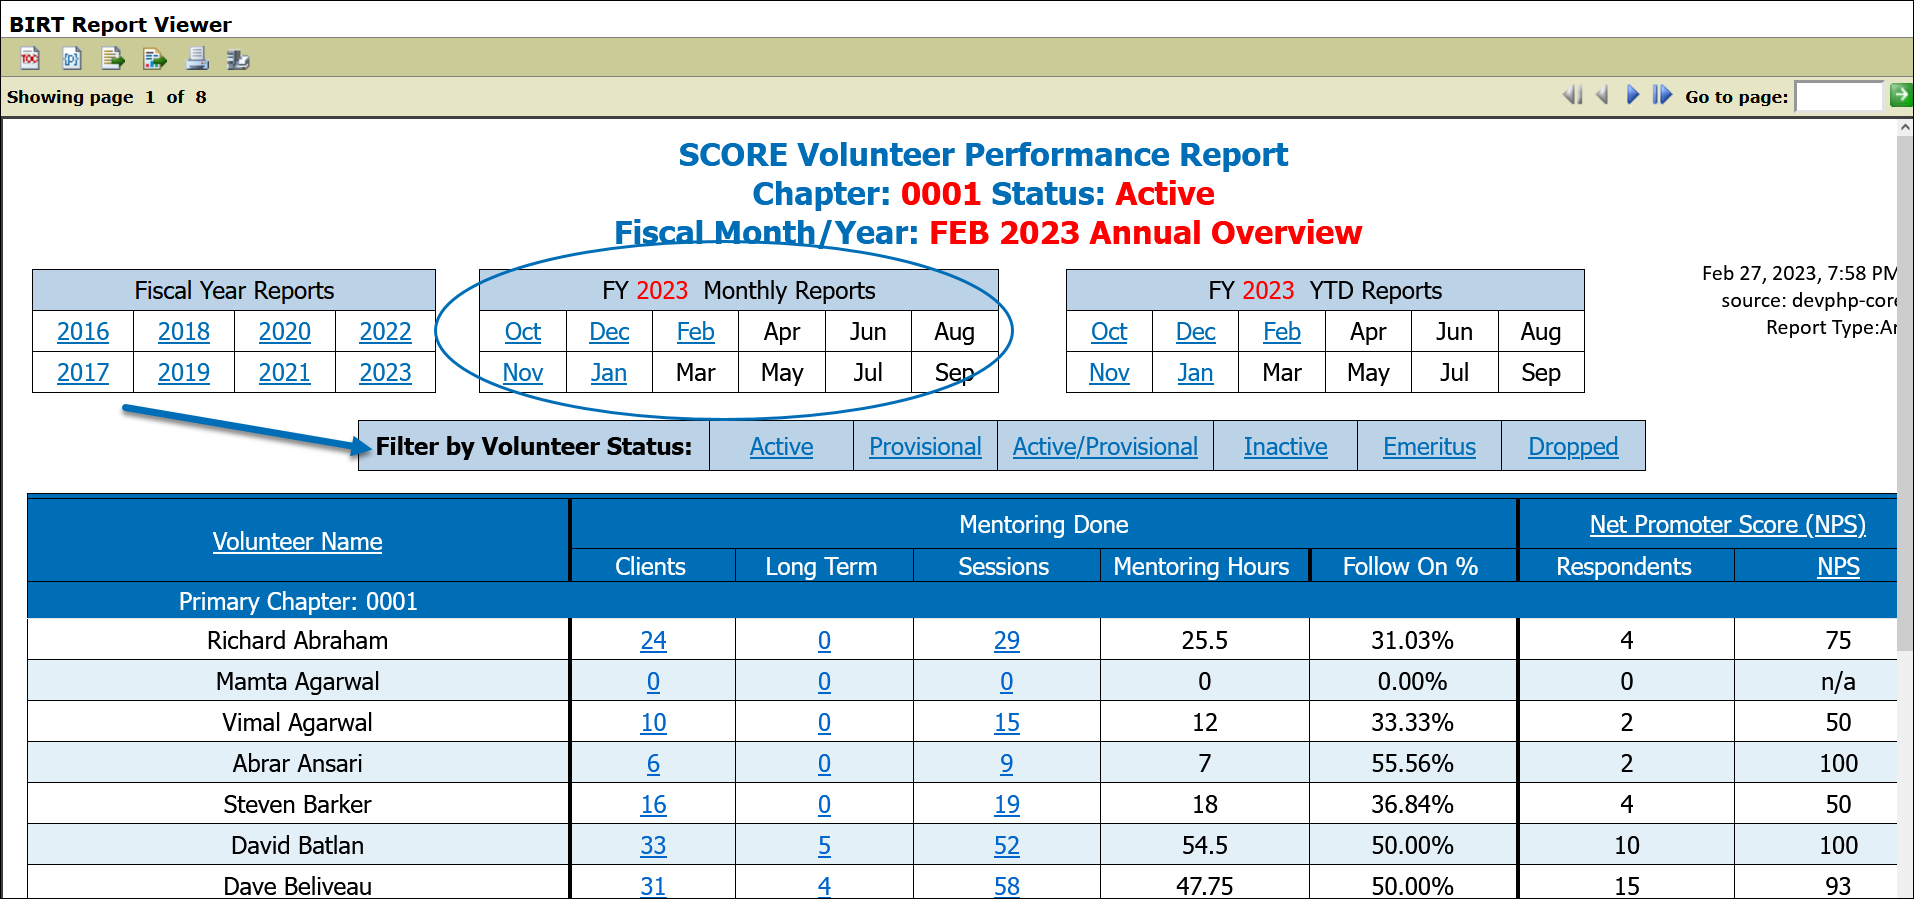Open the Oct link under YTD Reports
1914x899 pixels.
[x=1109, y=332]
